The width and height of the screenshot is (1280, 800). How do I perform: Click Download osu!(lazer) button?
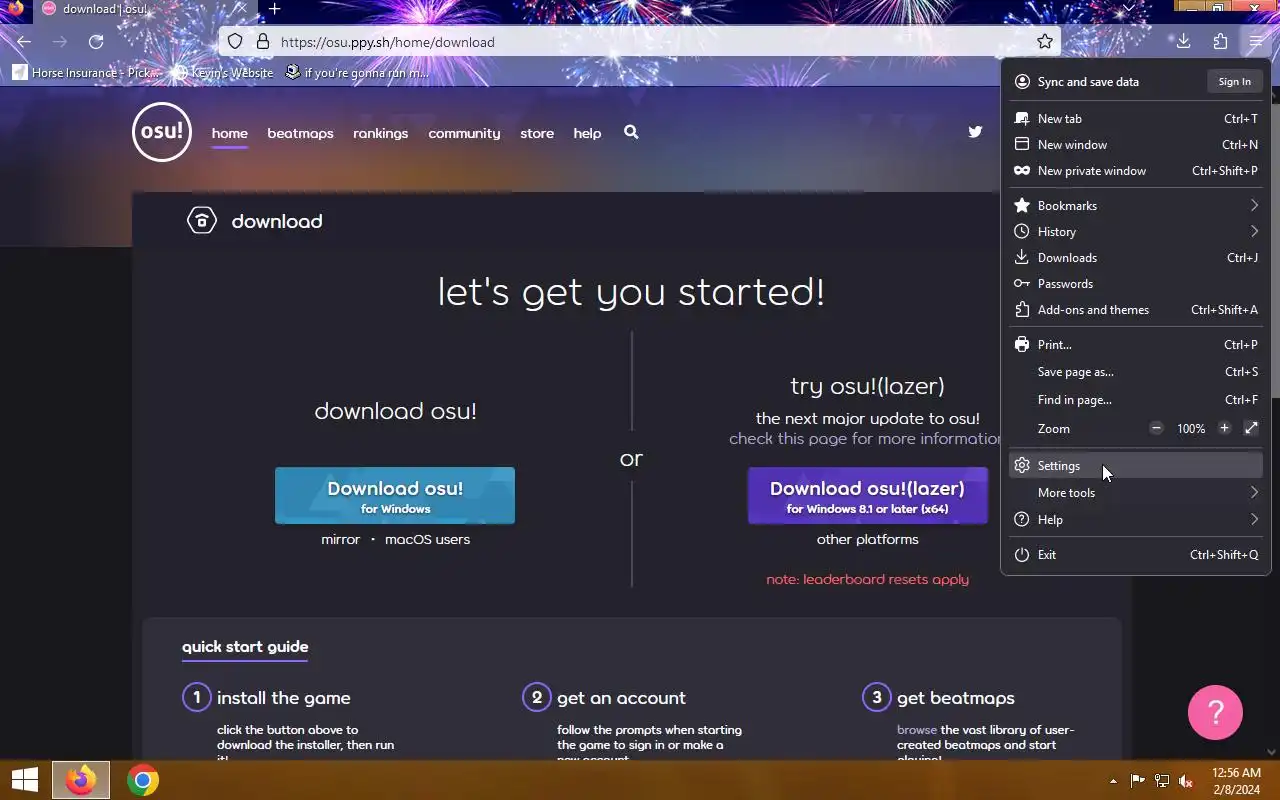click(867, 495)
